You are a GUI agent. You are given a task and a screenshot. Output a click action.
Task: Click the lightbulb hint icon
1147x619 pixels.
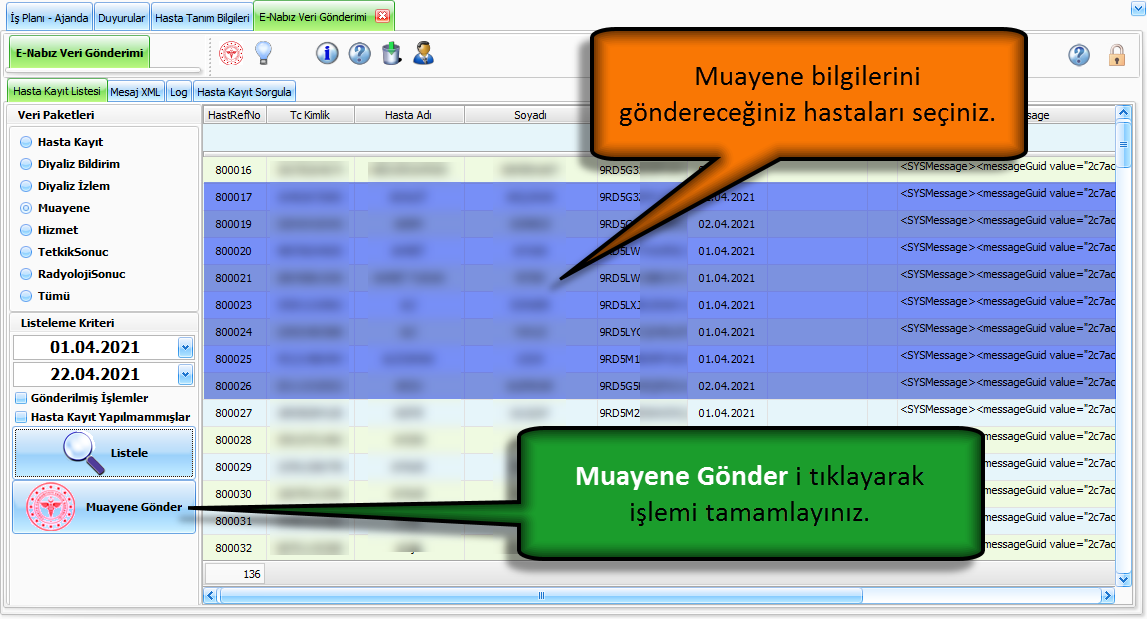[263, 53]
